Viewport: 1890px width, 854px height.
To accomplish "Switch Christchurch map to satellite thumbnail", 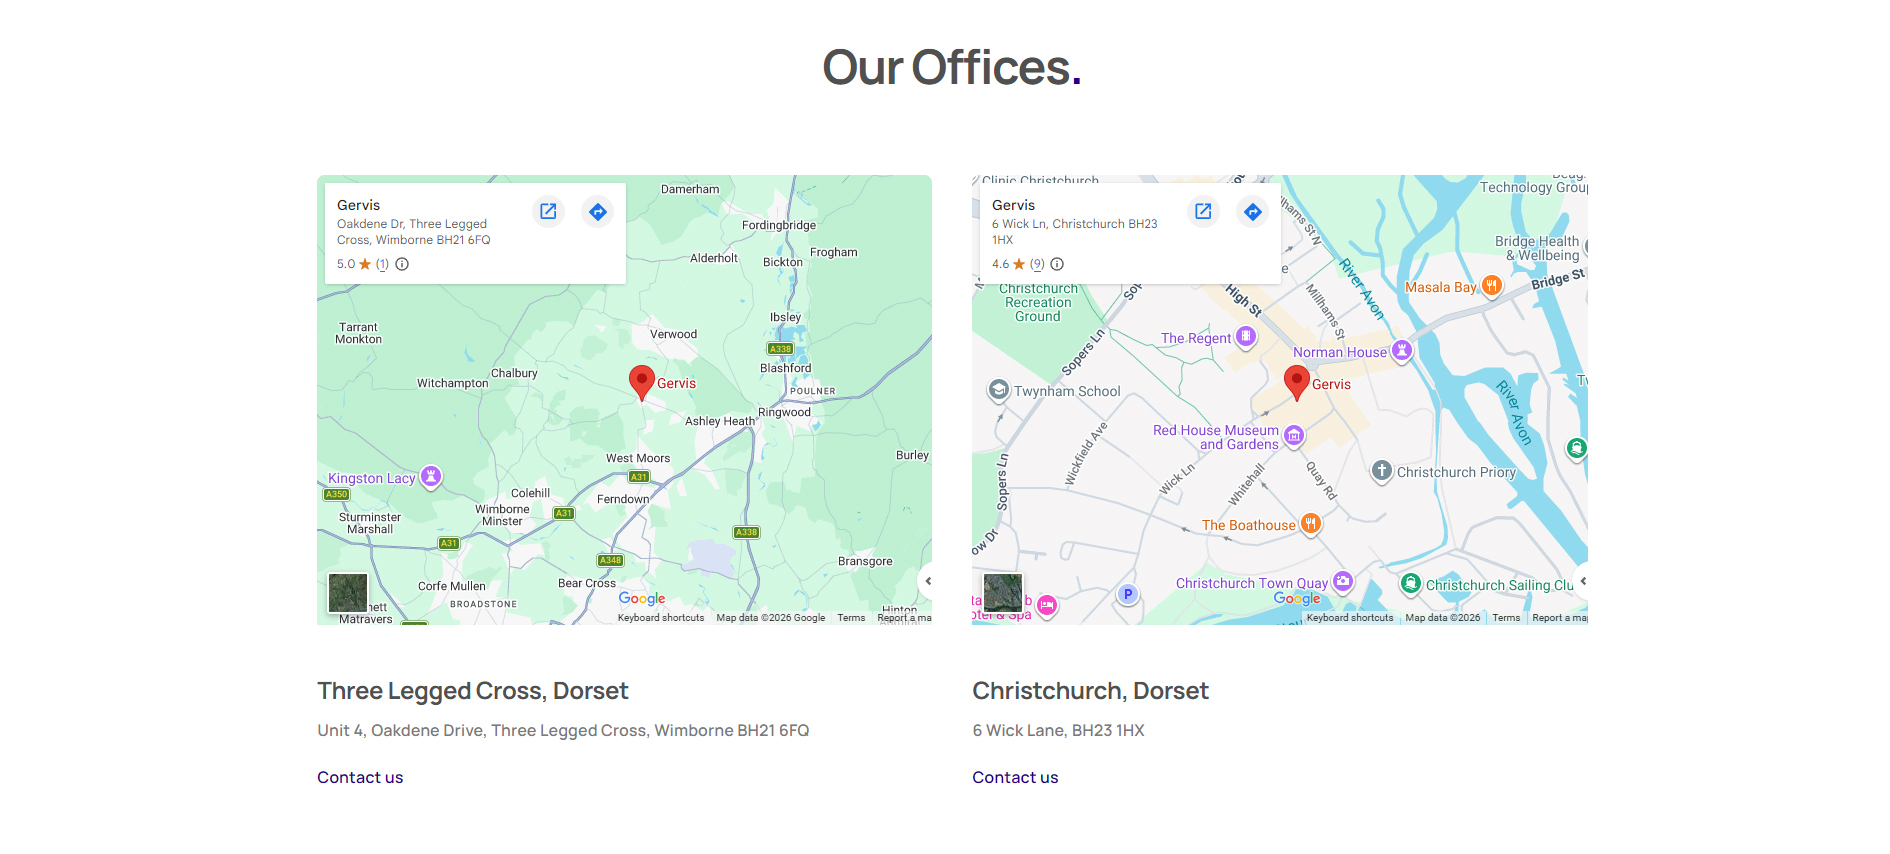I will [x=1002, y=593].
